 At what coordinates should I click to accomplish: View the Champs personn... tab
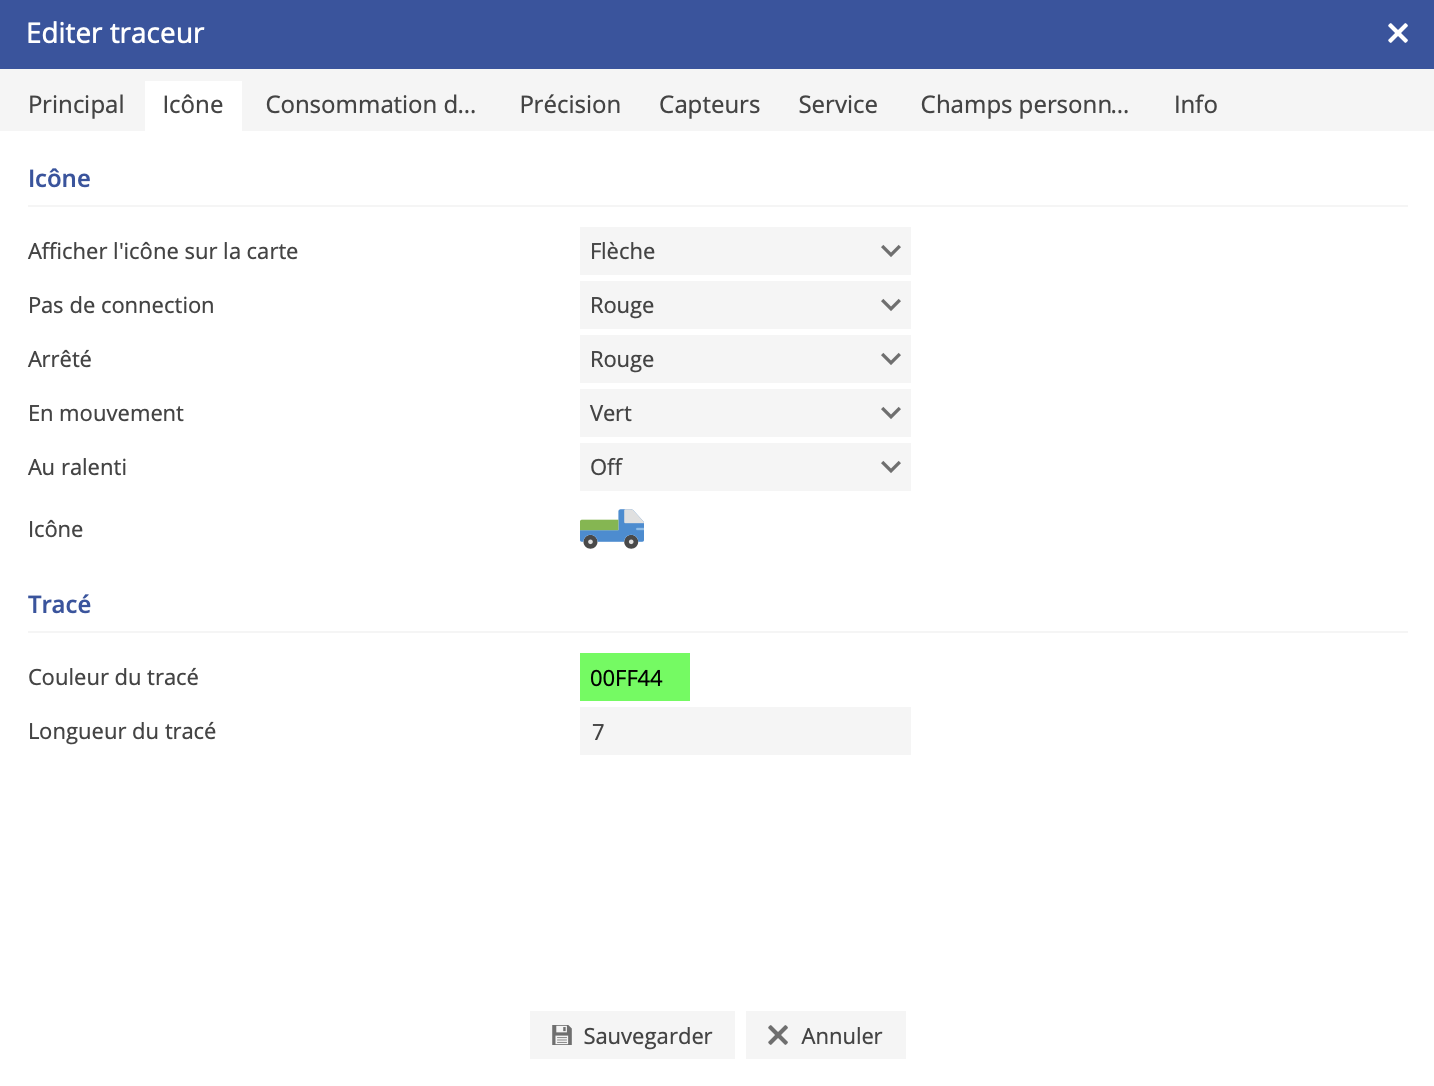tap(1024, 105)
